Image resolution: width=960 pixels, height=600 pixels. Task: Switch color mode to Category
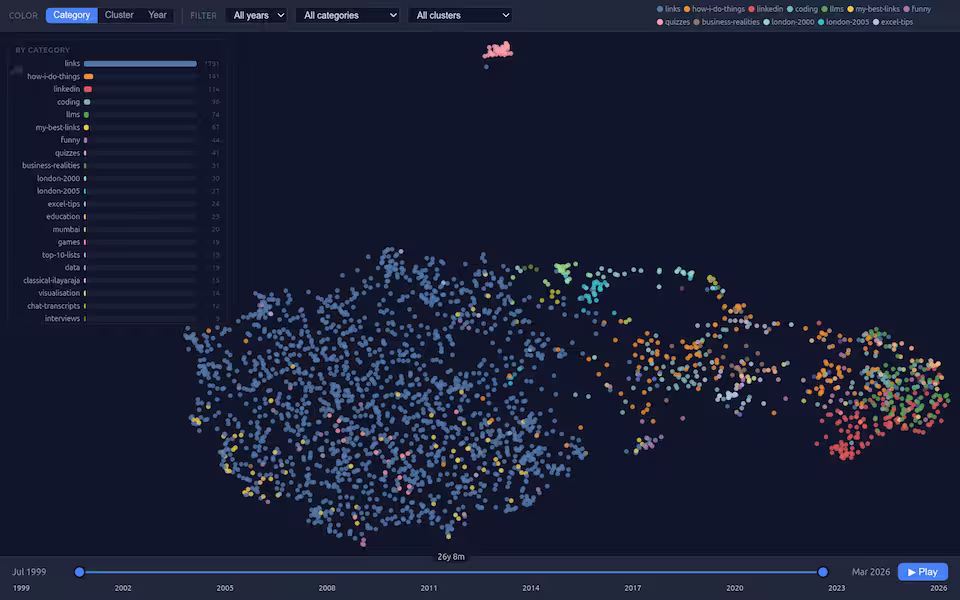click(x=71, y=15)
